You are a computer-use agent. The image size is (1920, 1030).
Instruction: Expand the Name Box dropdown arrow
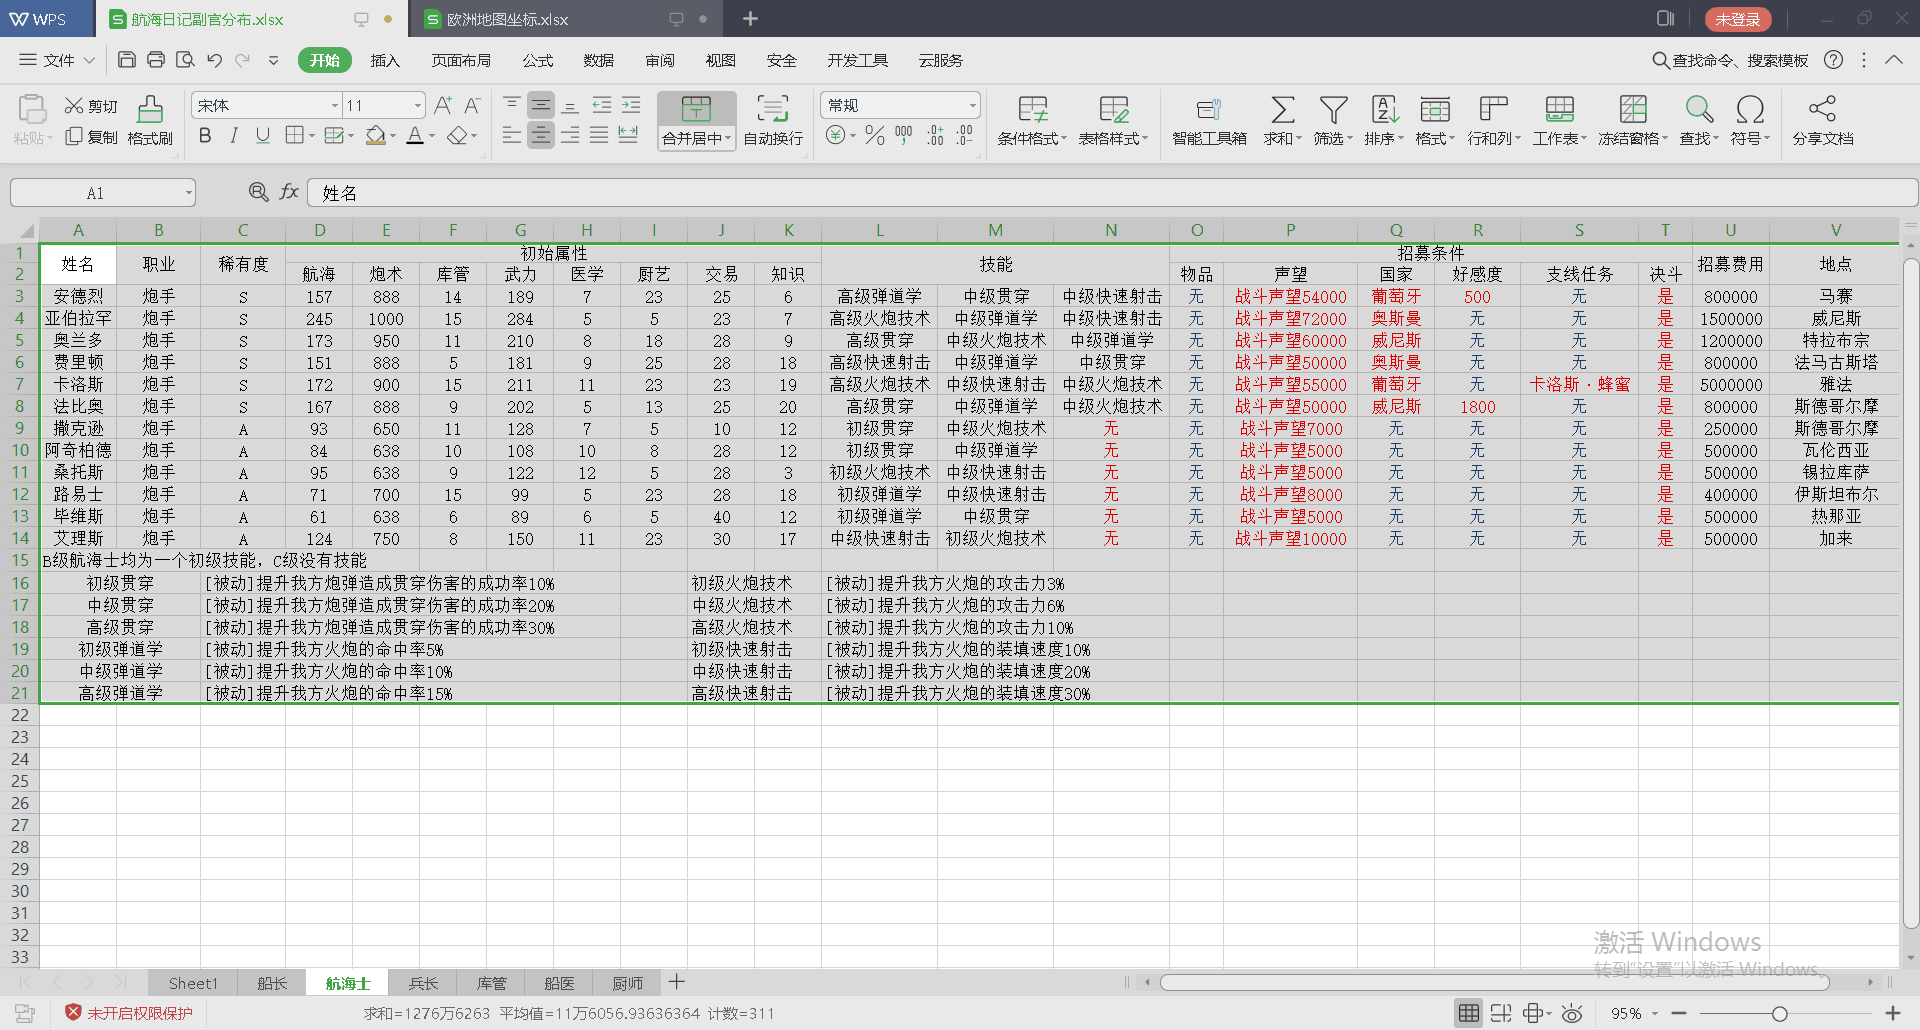pos(188,193)
